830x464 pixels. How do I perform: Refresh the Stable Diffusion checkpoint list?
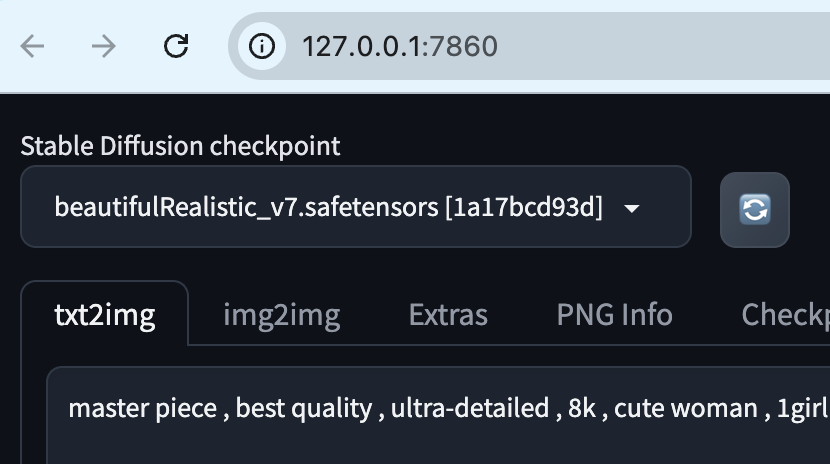[x=755, y=210]
